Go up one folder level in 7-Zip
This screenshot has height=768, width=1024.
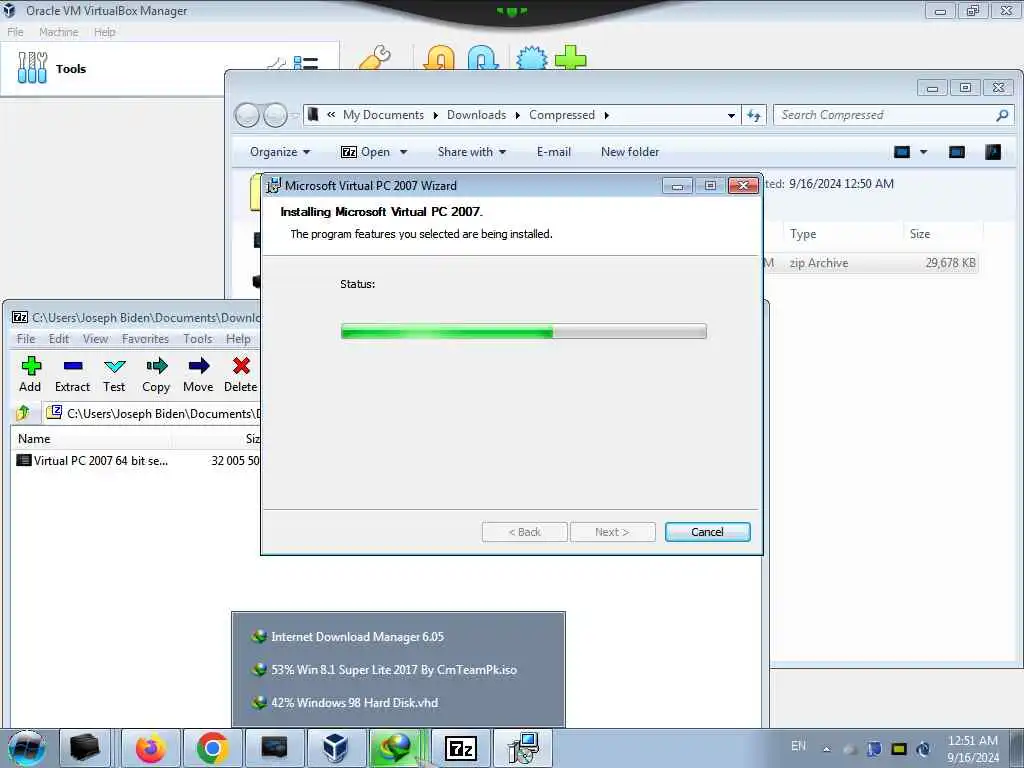[x=24, y=413]
